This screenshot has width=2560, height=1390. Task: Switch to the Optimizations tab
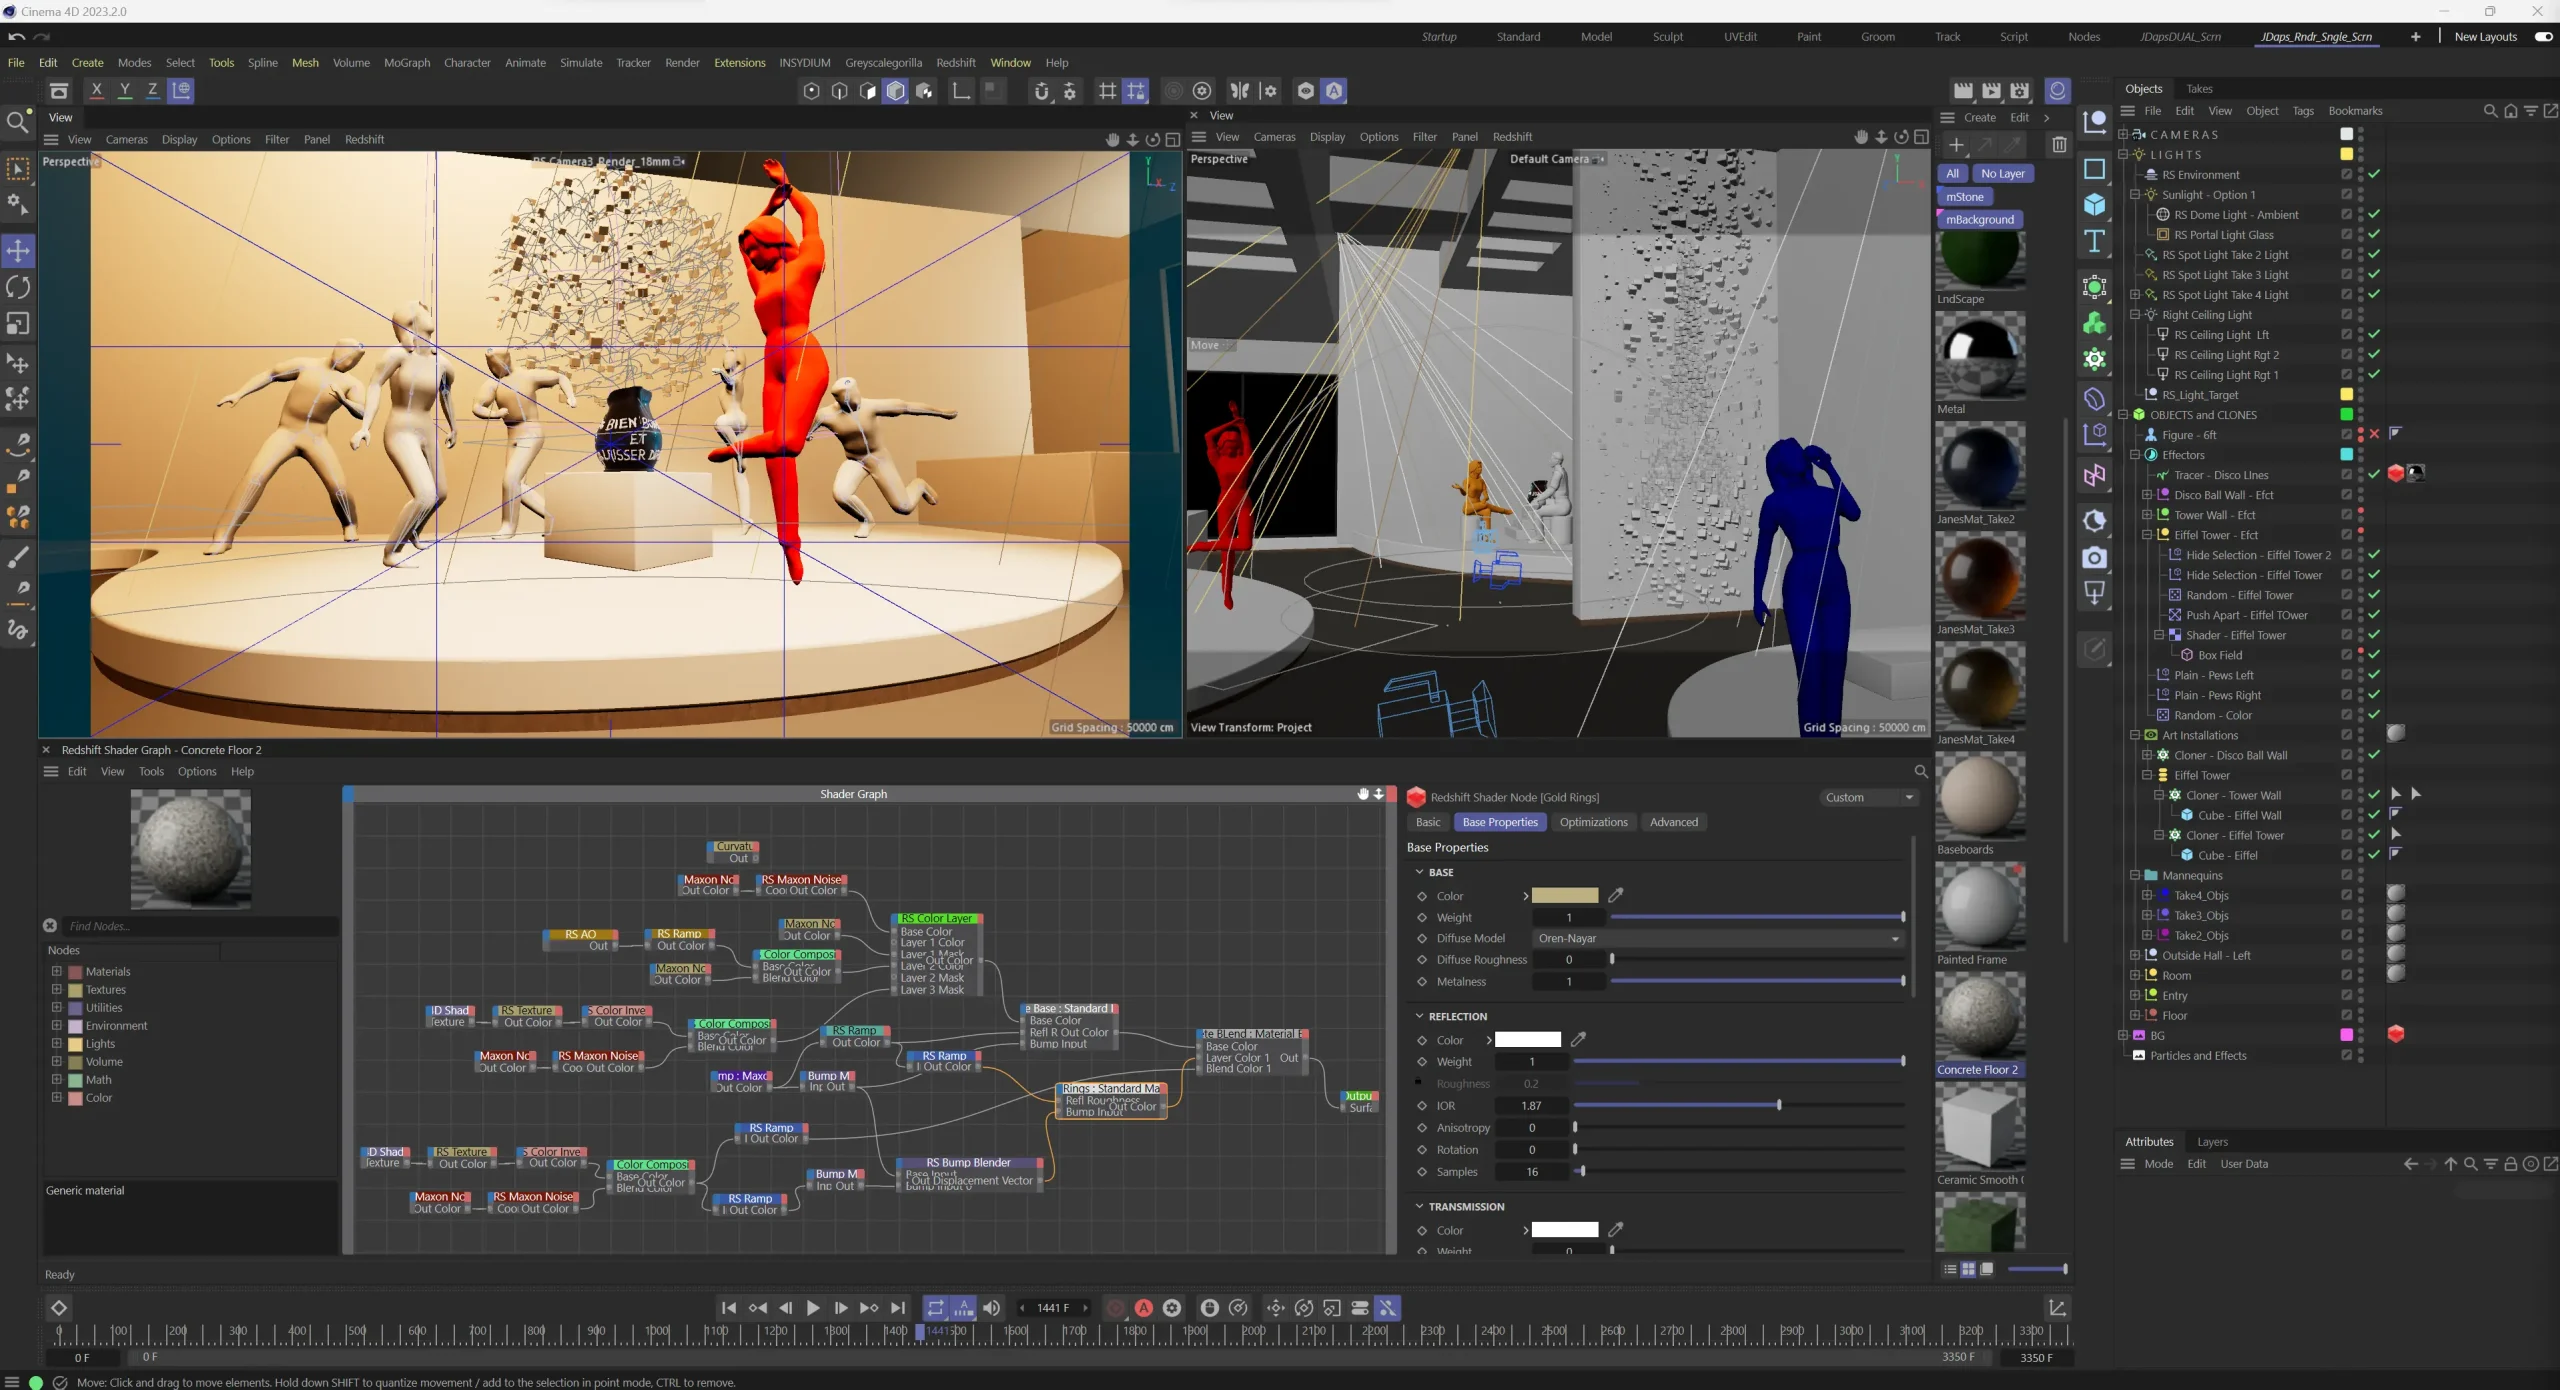click(1593, 822)
